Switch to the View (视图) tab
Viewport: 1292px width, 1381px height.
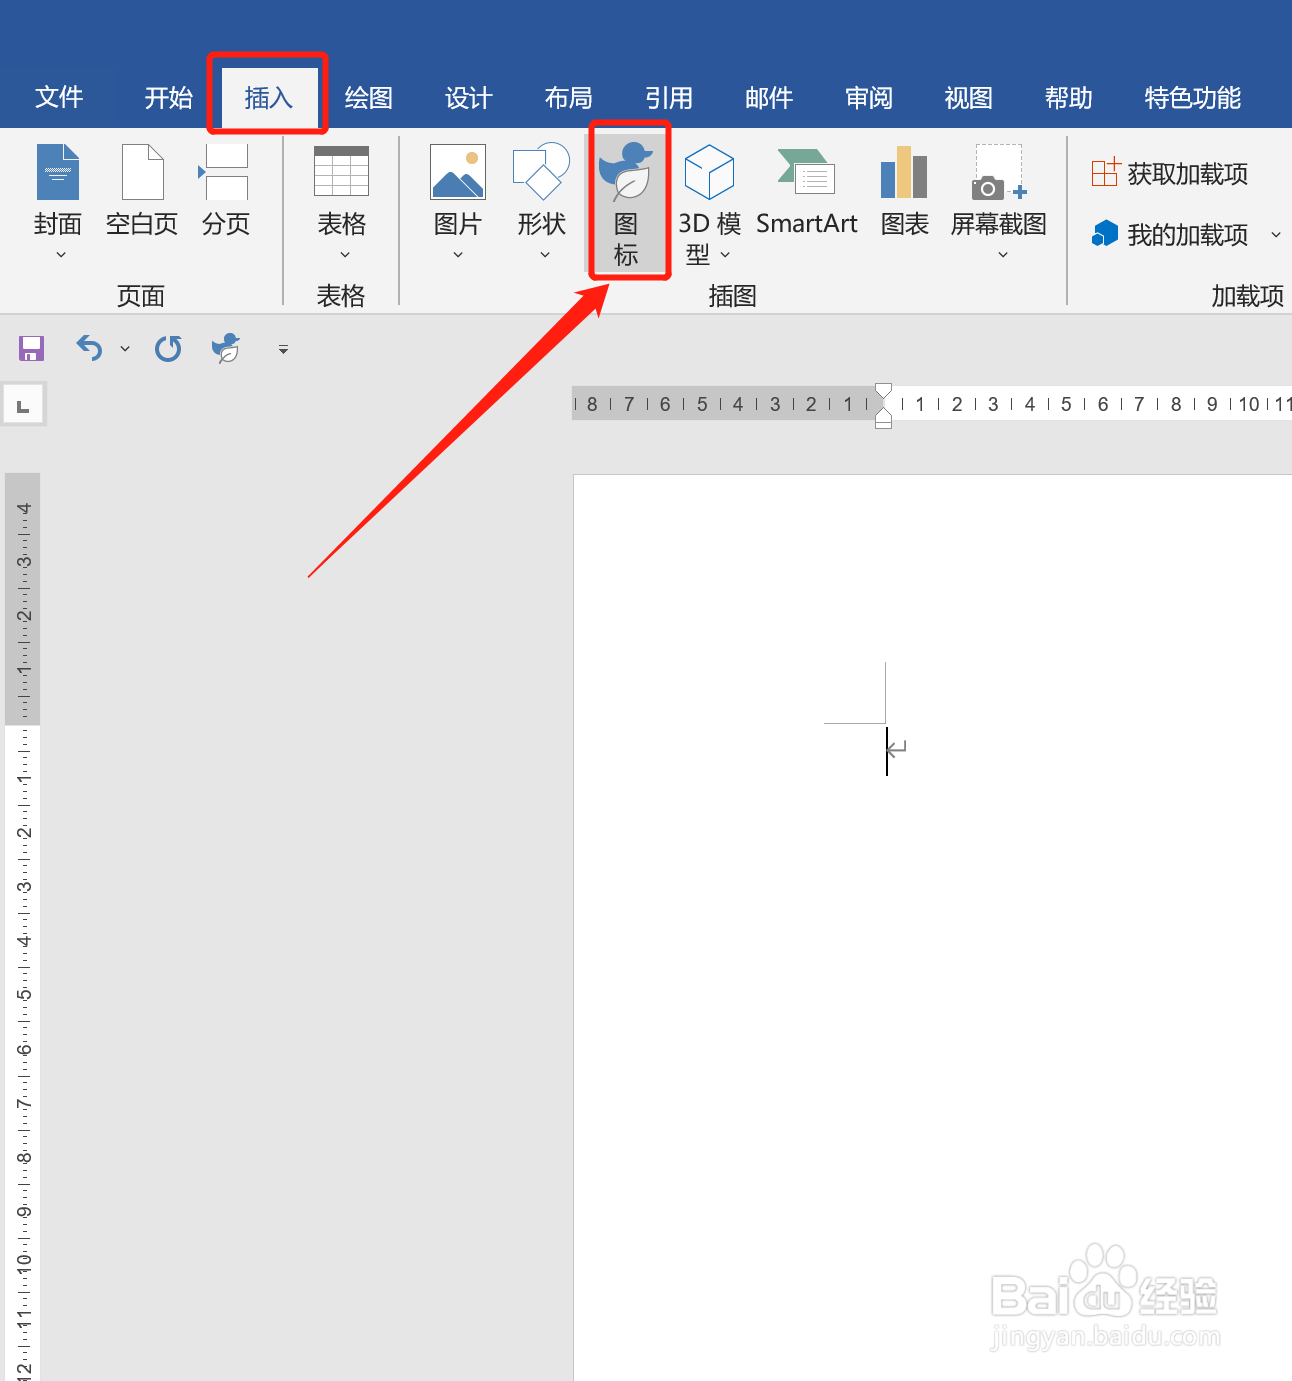(x=968, y=98)
